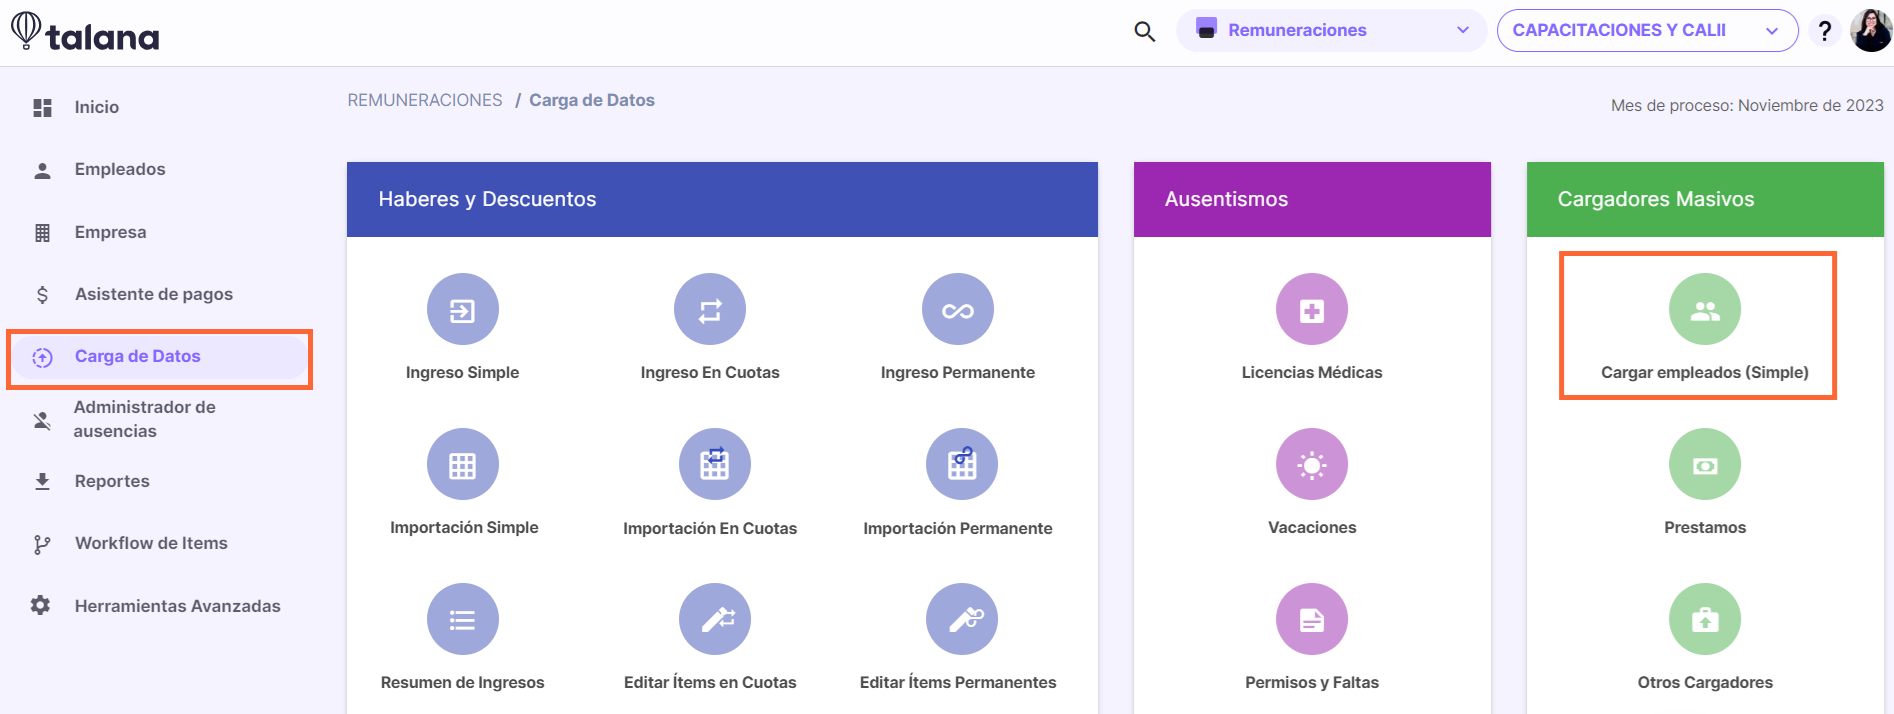Open the Ingreso Simple icon
Screen dimensions: 1894x714
(x=462, y=309)
